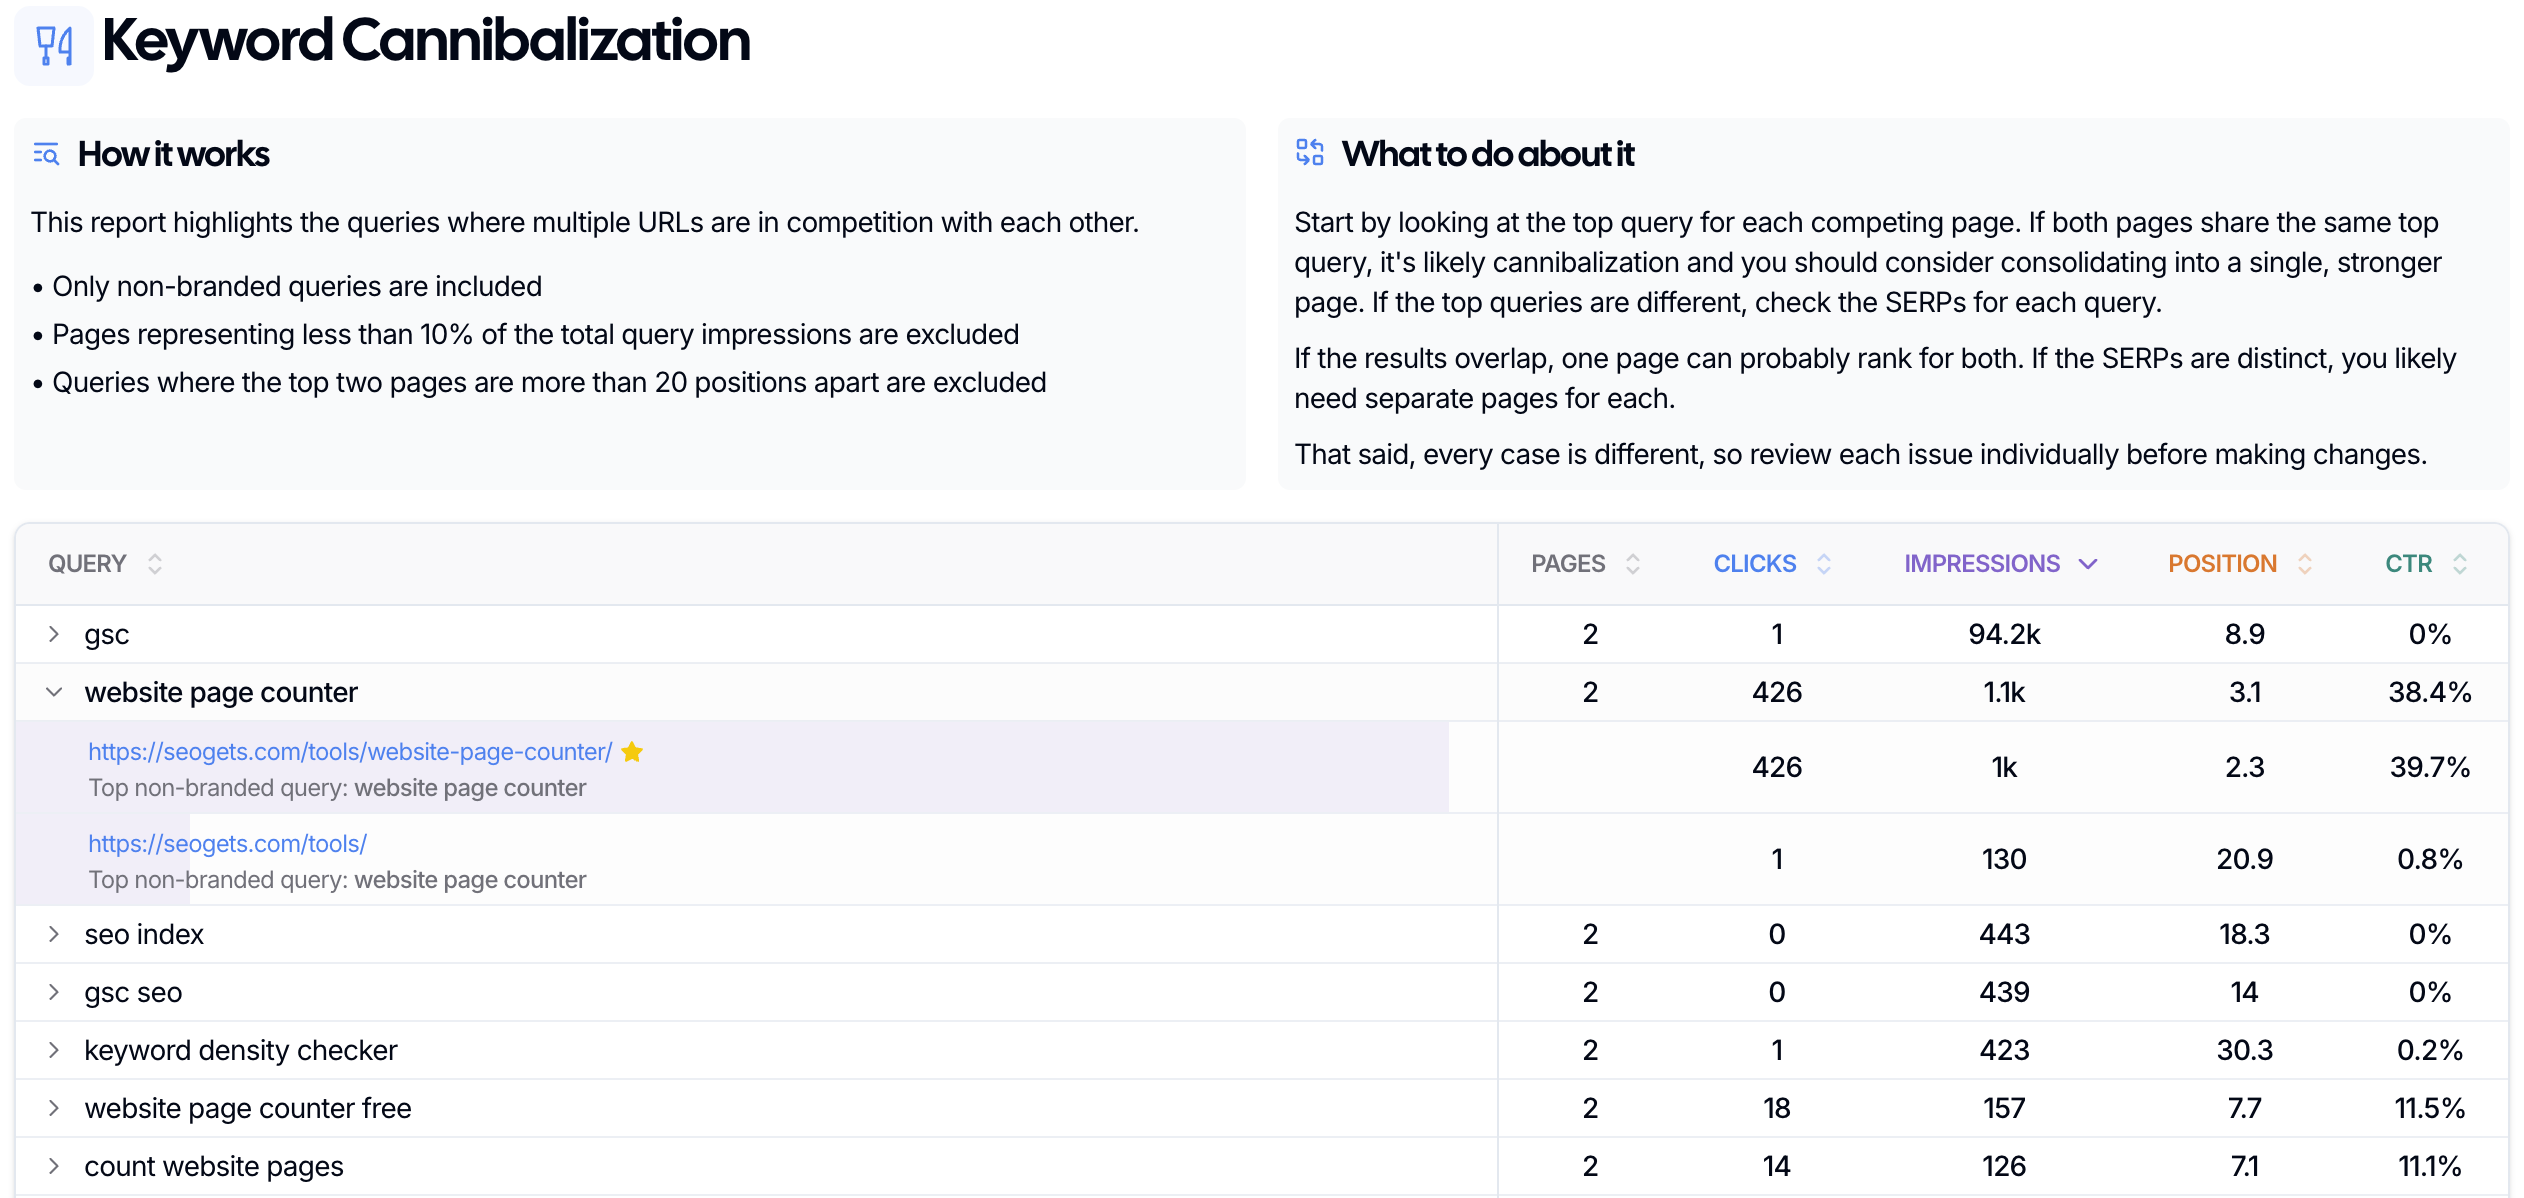Click the How it works search-list icon
2524x1198 pixels.
point(46,154)
